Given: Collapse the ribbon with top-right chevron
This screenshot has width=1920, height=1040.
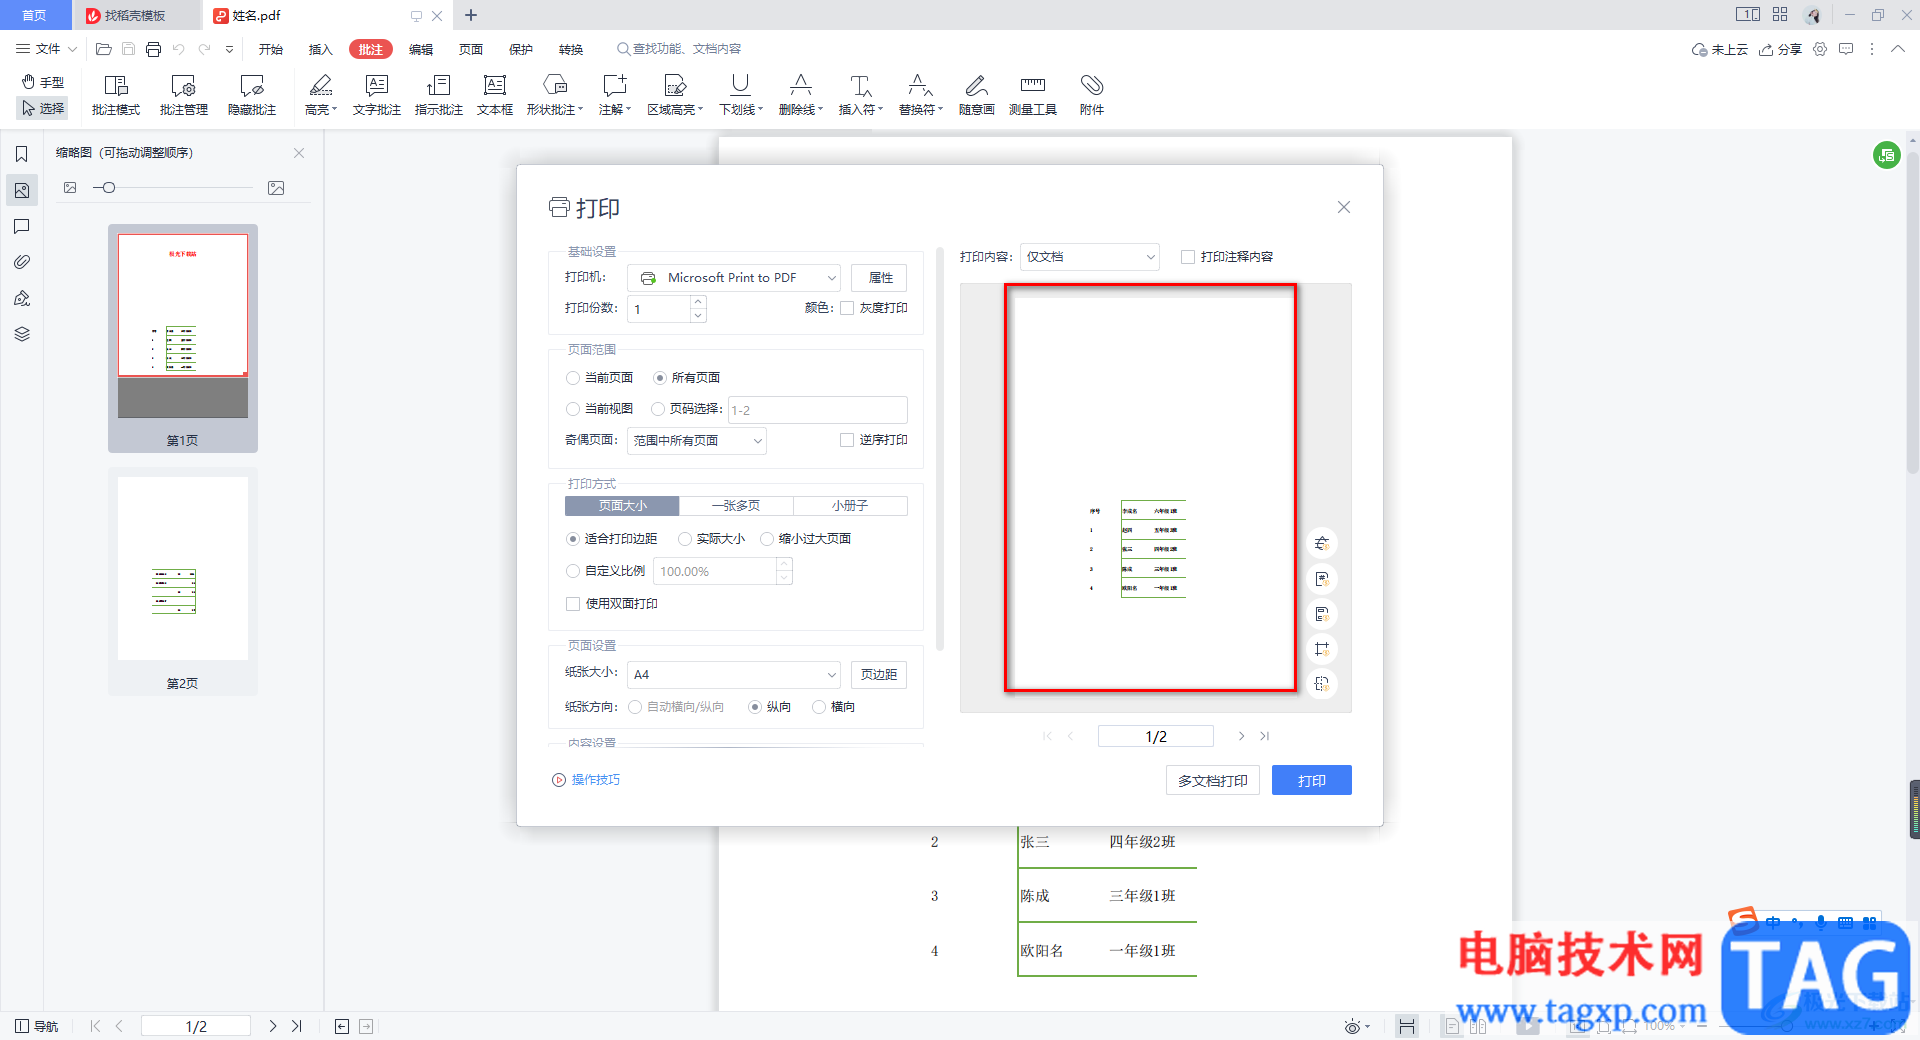Looking at the screenshot, I should pos(1898,49).
